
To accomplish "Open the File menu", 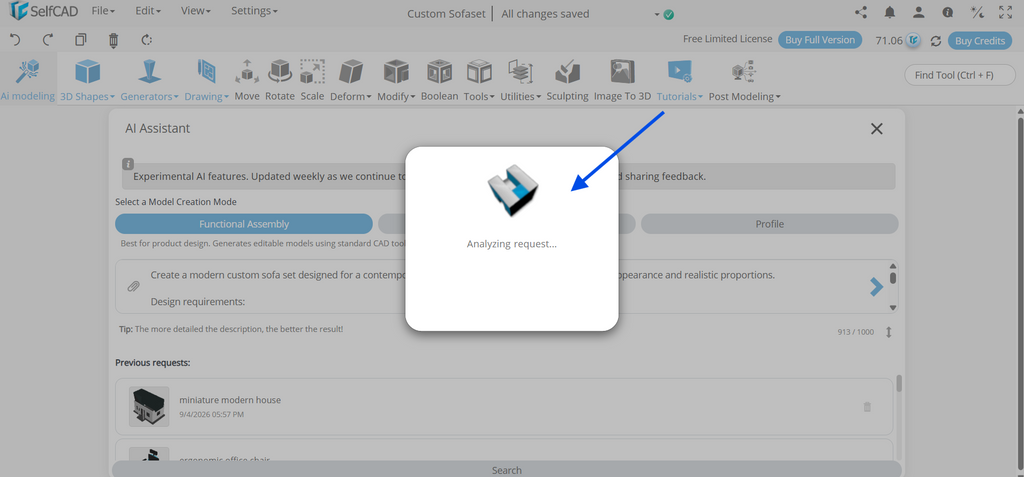I will 103,11.
